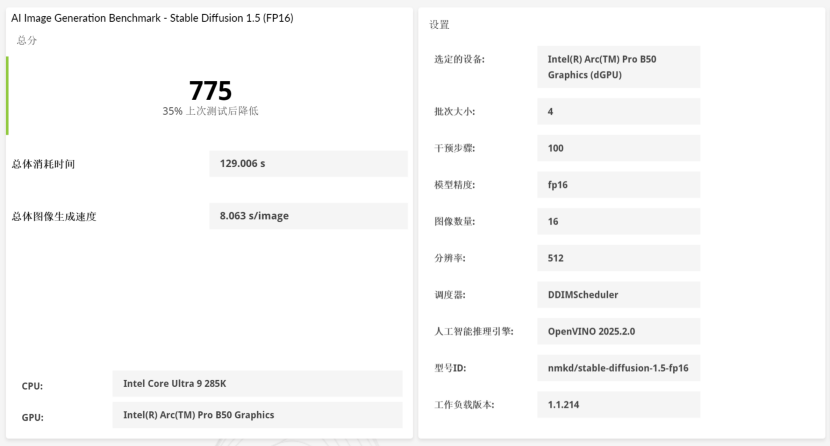Viewport: 830px width, 446px height.
Task: Click the overall score value 775
Action: (x=210, y=91)
